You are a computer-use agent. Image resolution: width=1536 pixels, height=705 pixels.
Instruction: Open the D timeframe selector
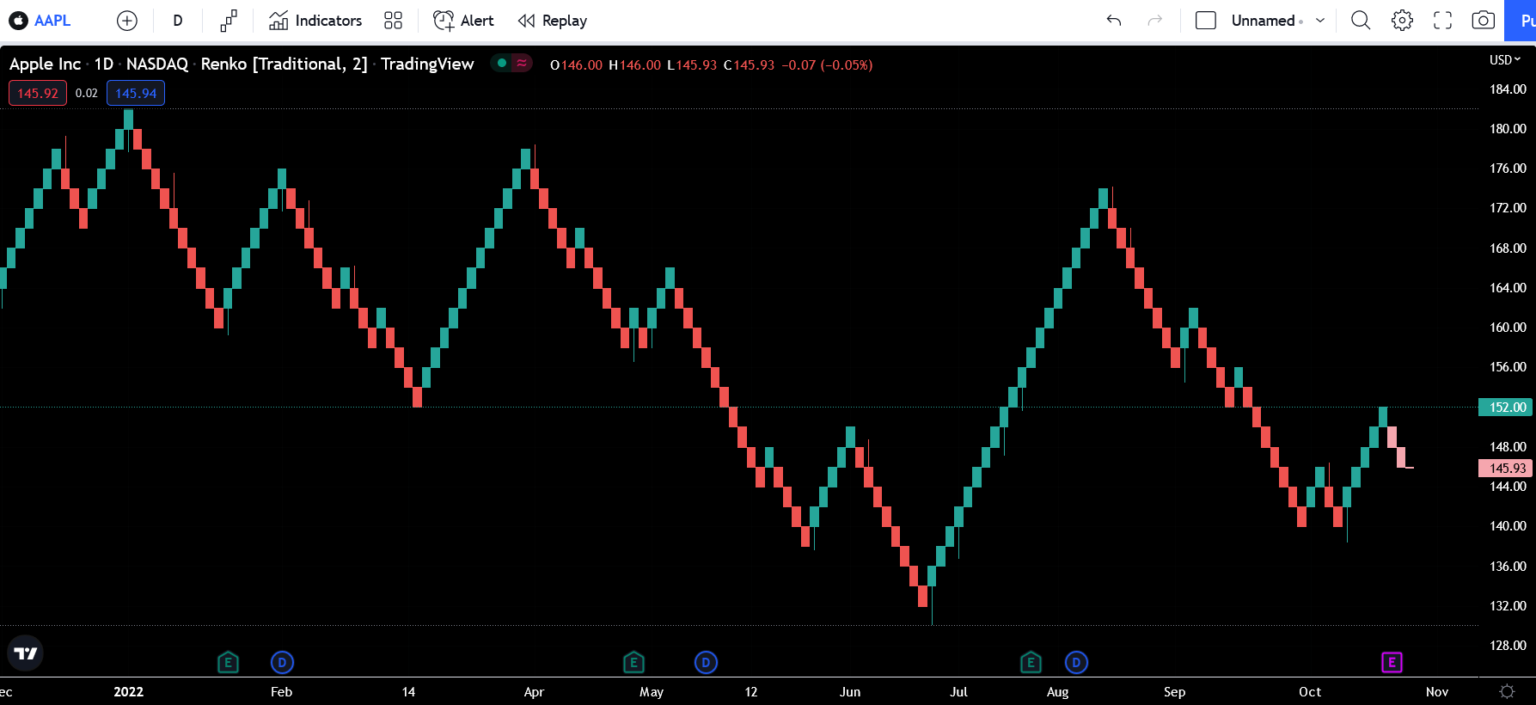[x=177, y=20]
